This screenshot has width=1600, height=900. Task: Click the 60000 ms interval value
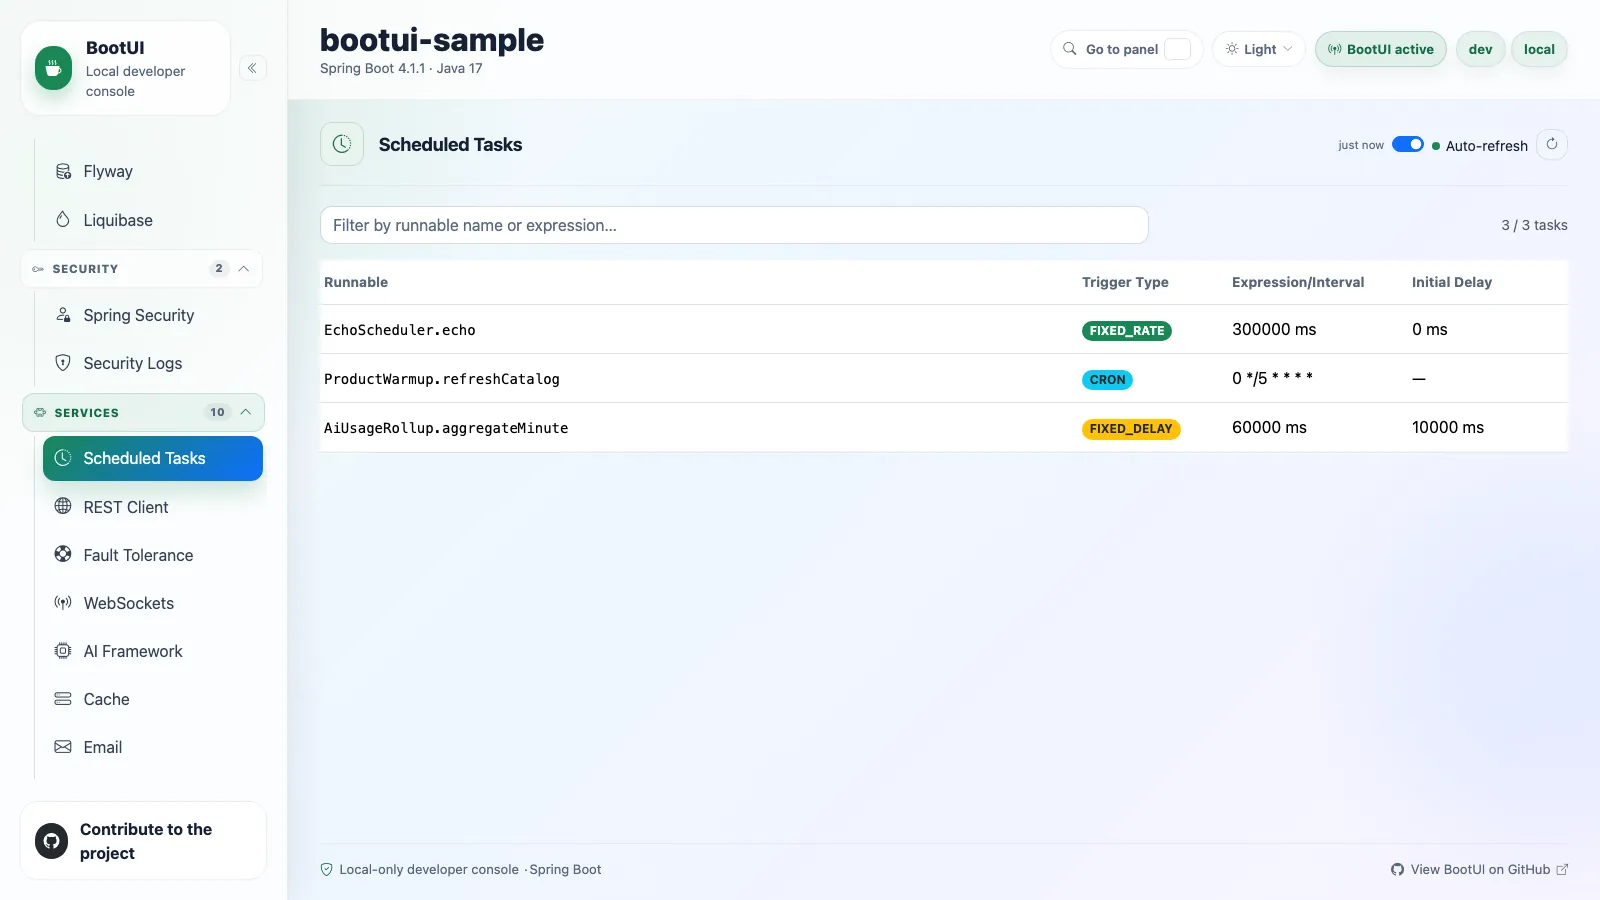point(1269,427)
